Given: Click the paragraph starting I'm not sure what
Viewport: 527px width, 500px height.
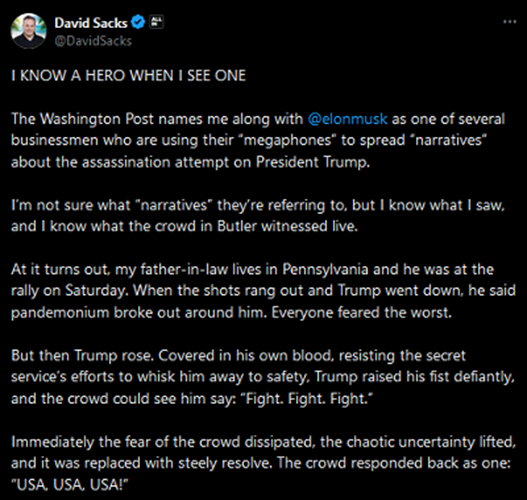Looking at the screenshot, I should click(x=258, y=216).
